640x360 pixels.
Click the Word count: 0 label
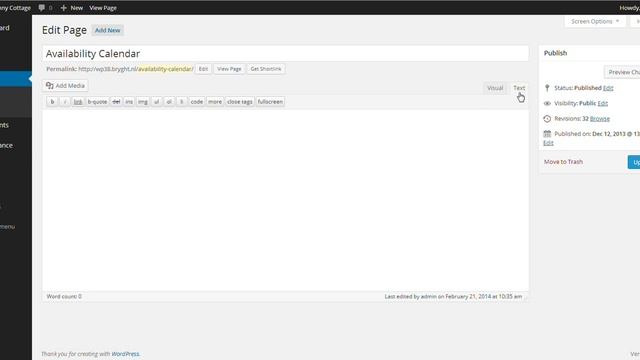coord(64,296)
